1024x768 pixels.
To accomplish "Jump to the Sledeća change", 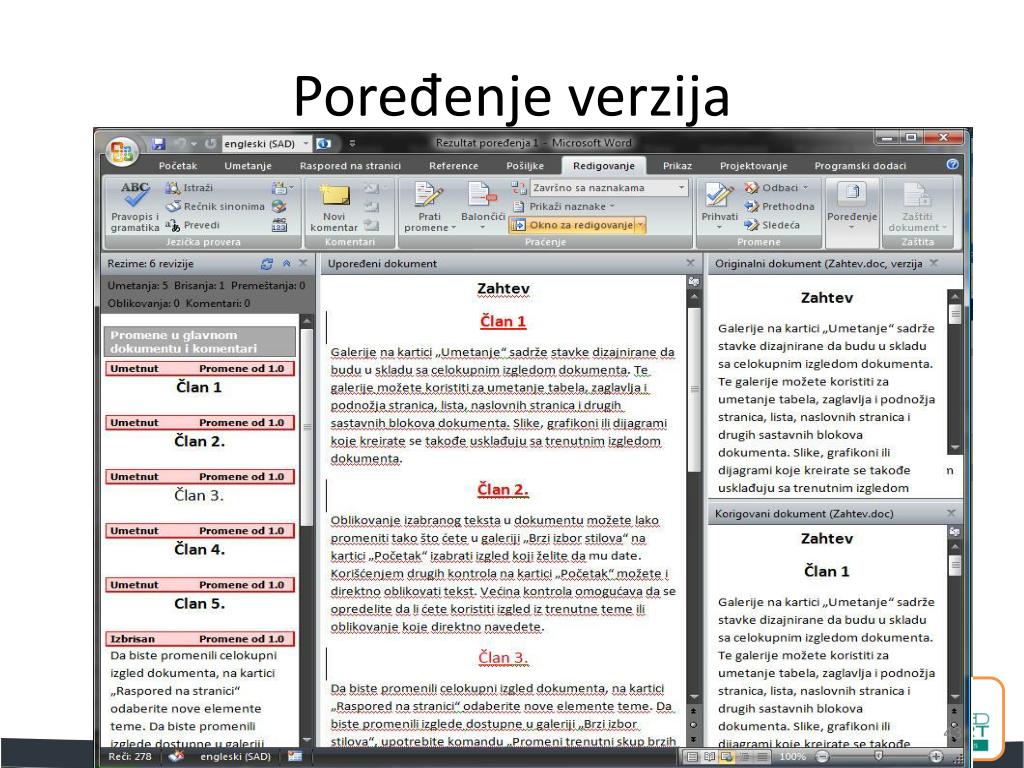I will pos(772,225).
